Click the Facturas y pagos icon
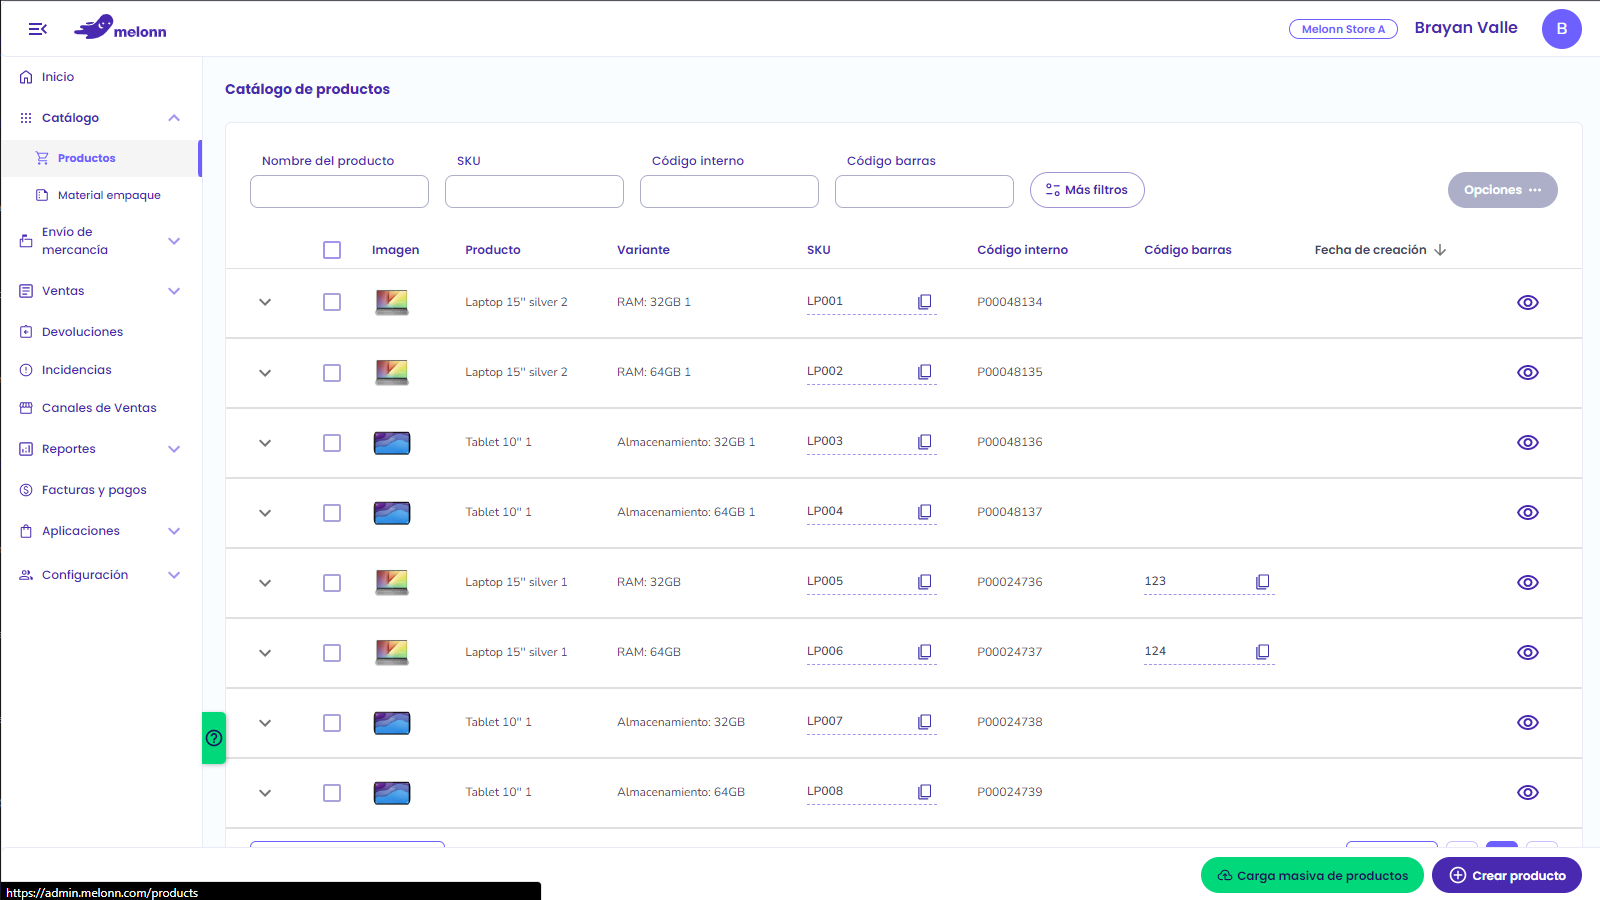 [x=26, y=490]
